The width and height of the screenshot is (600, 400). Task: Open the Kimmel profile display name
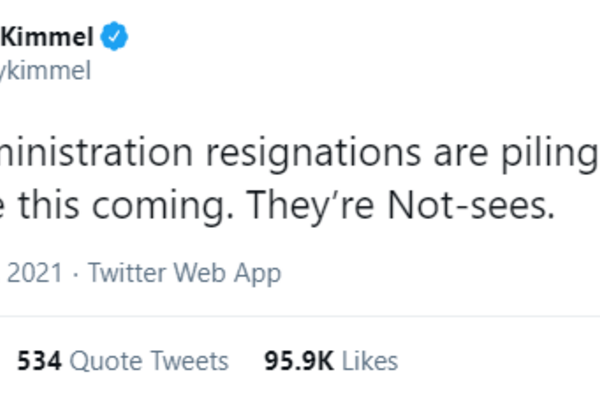coord(48,38)
